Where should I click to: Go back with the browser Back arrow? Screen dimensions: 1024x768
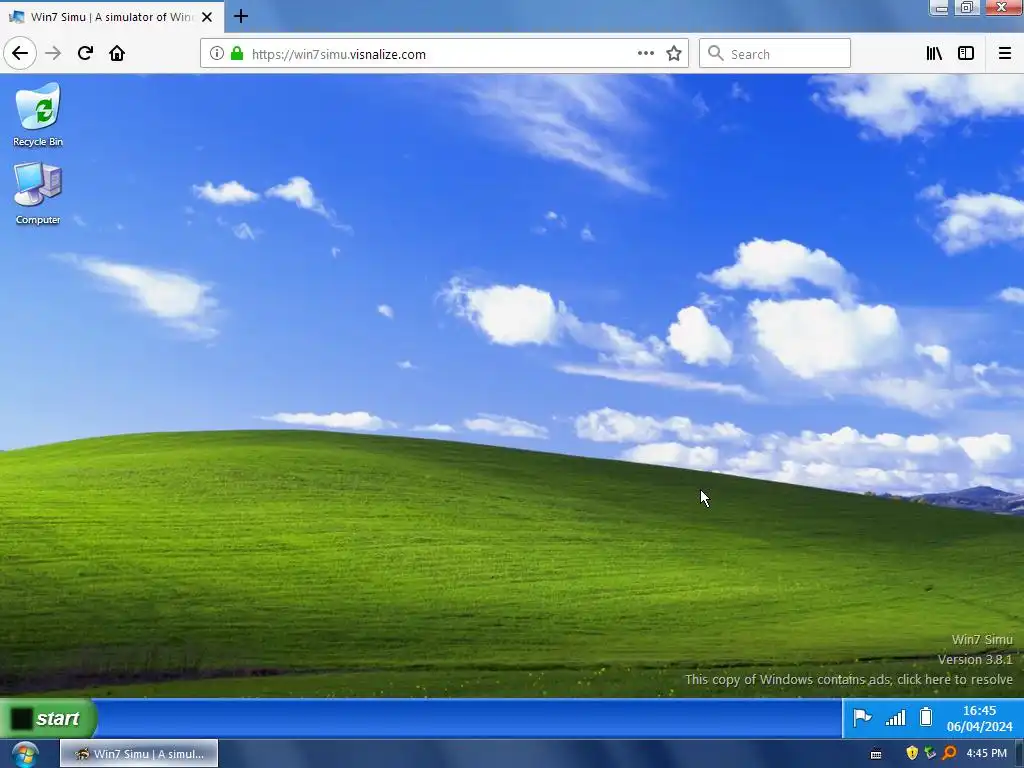(x=20, y=53)
